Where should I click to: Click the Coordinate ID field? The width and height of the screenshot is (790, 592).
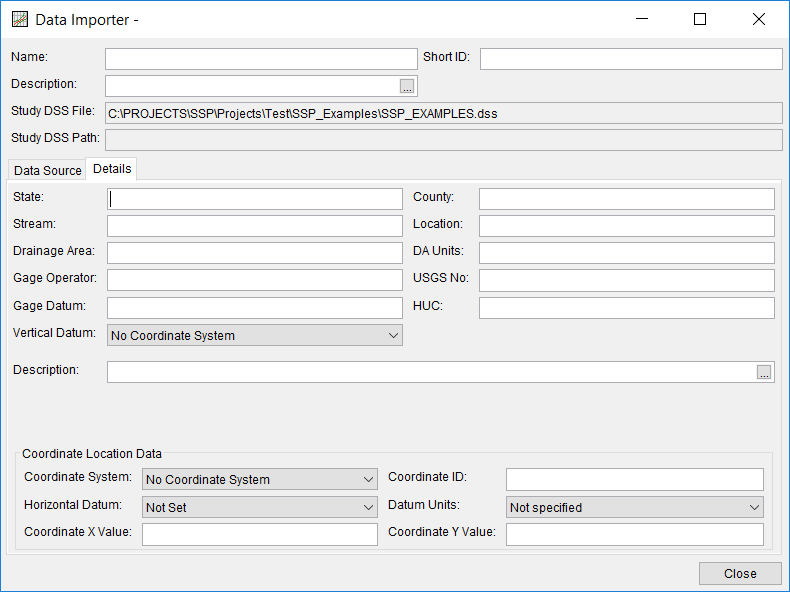point(635,479)
